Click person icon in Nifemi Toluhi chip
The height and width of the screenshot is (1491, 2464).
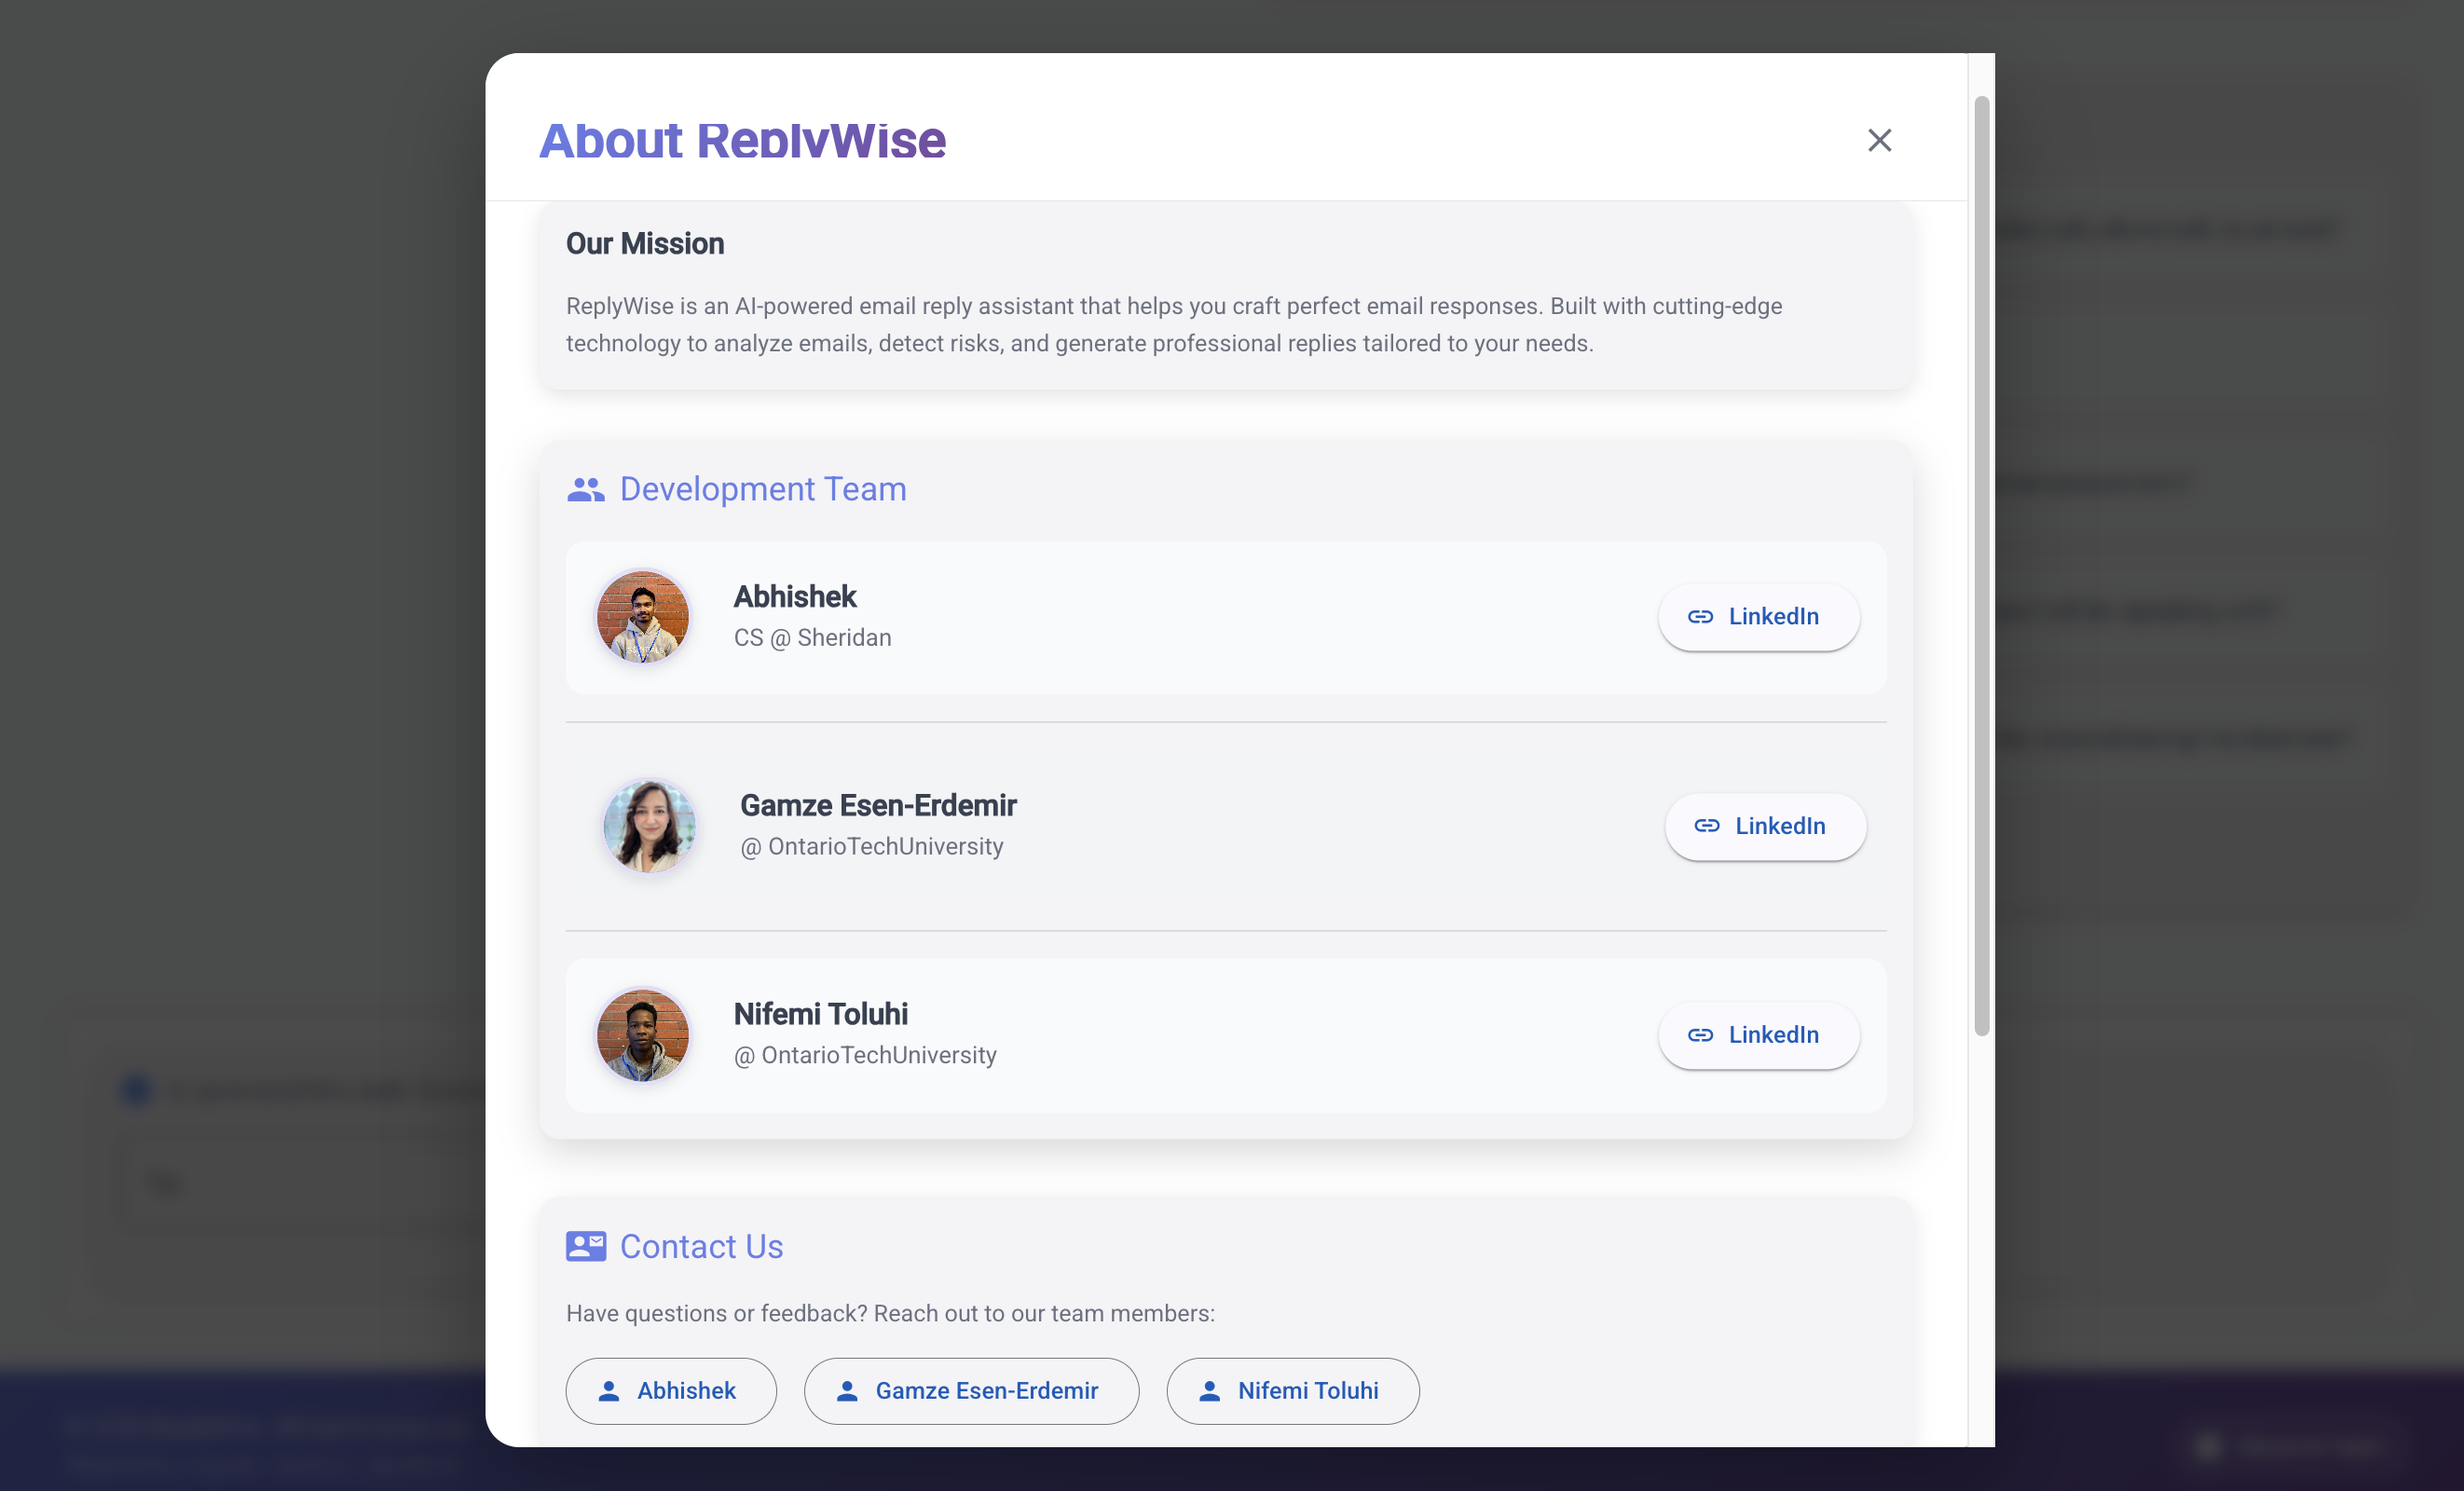click(1209, 1391)
